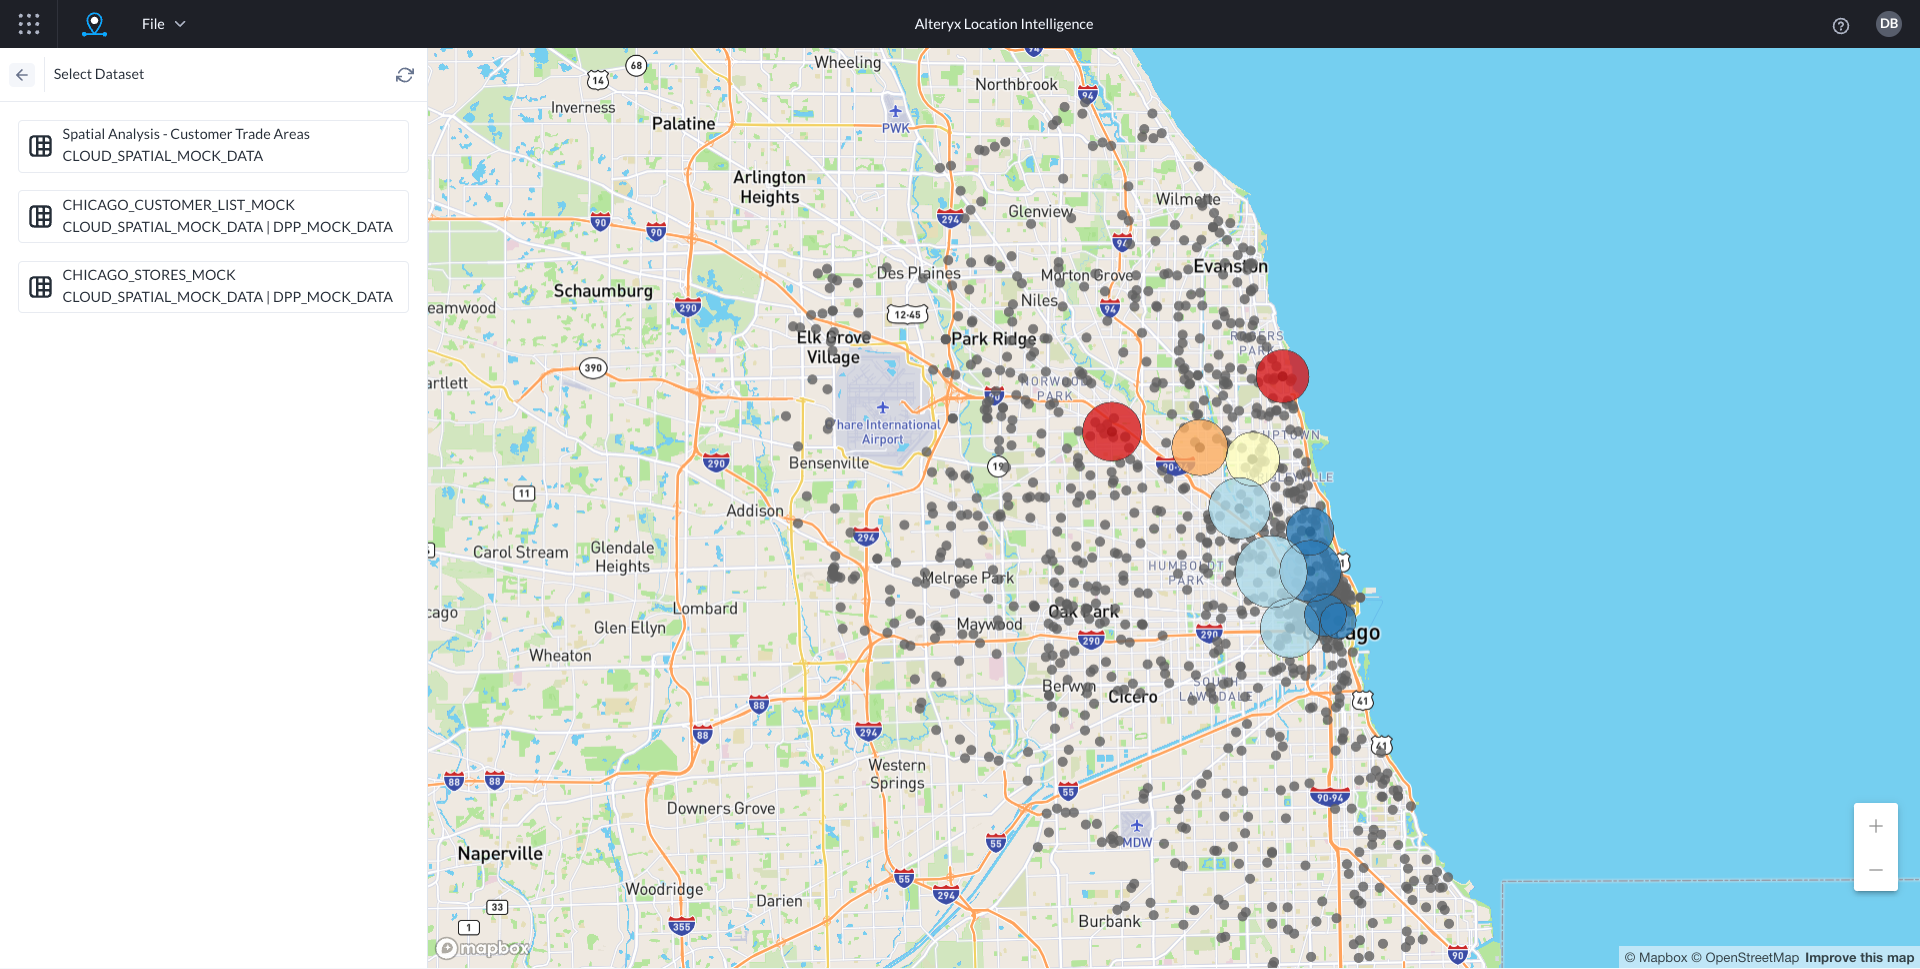Click the orange trade area circle
The height and width of the screenshot is (969, 1920).
(1199, 447)
